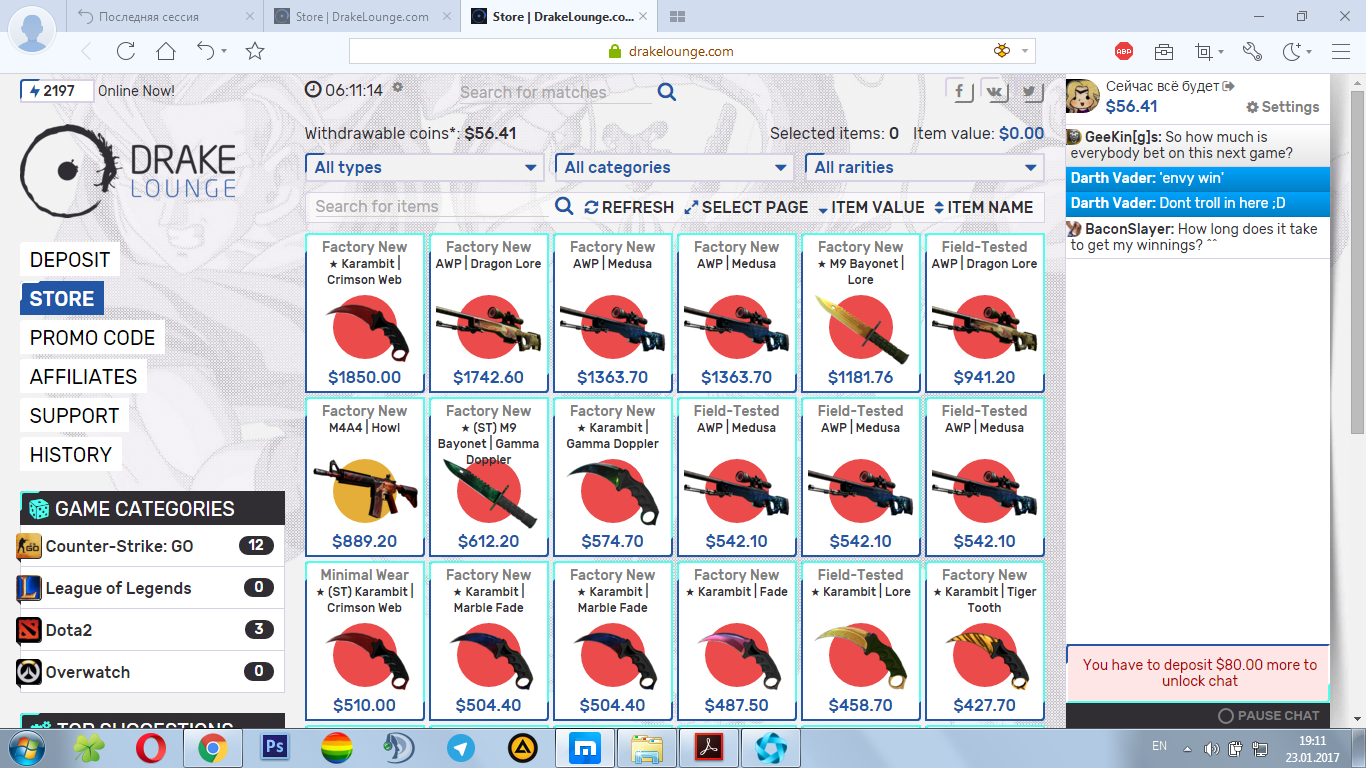Click the REFRESH button
Viewport: 1366px width, 768px height.
click(x=629, y=207)
